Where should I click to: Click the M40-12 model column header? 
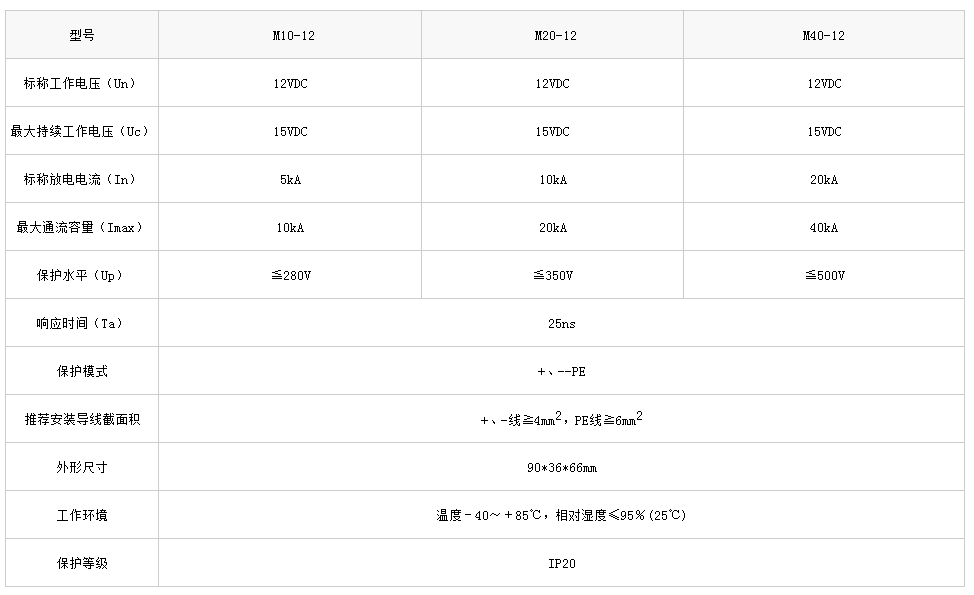point(824,35)
